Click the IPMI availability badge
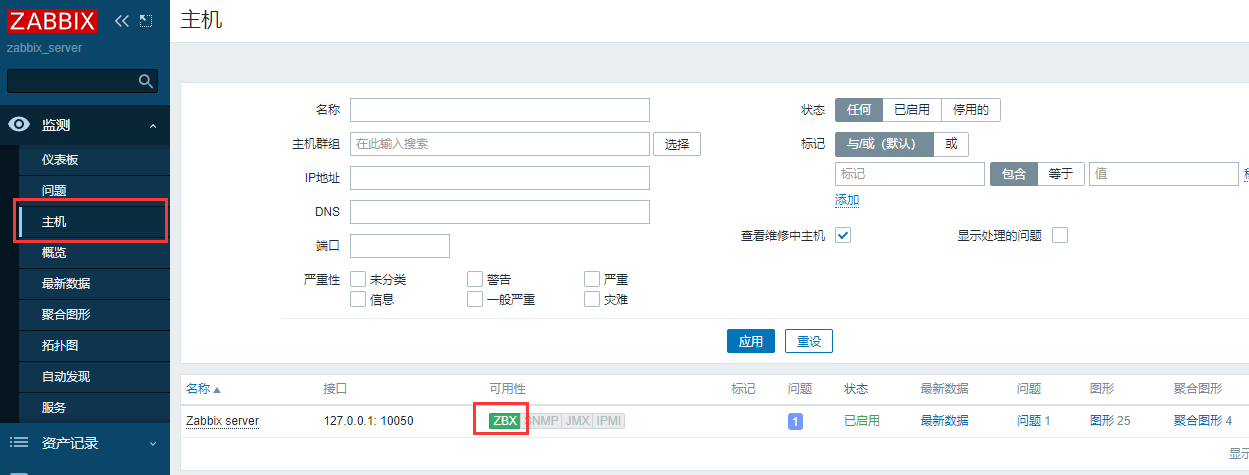 pyautogui.click(x=609, y=421)
